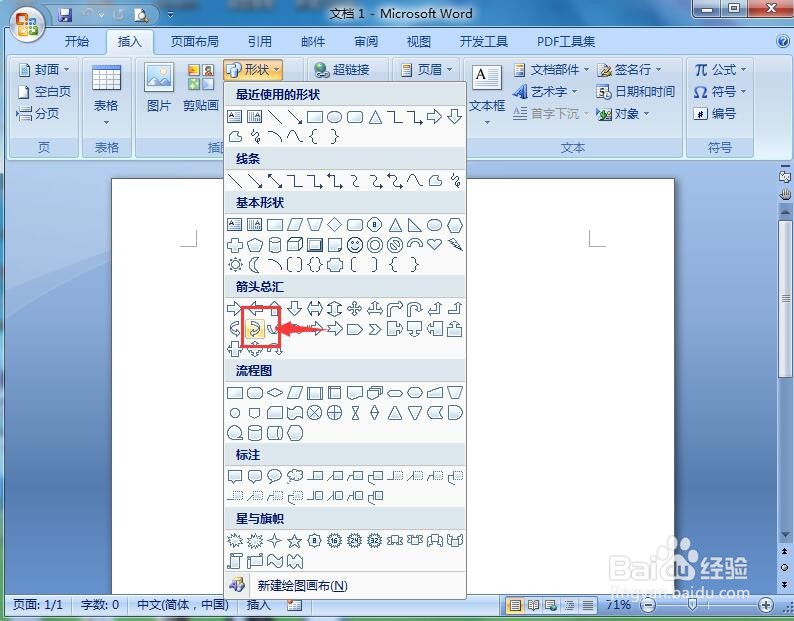
Task: Select the cylinder (can) basic shape
Action: click(274, 245)
